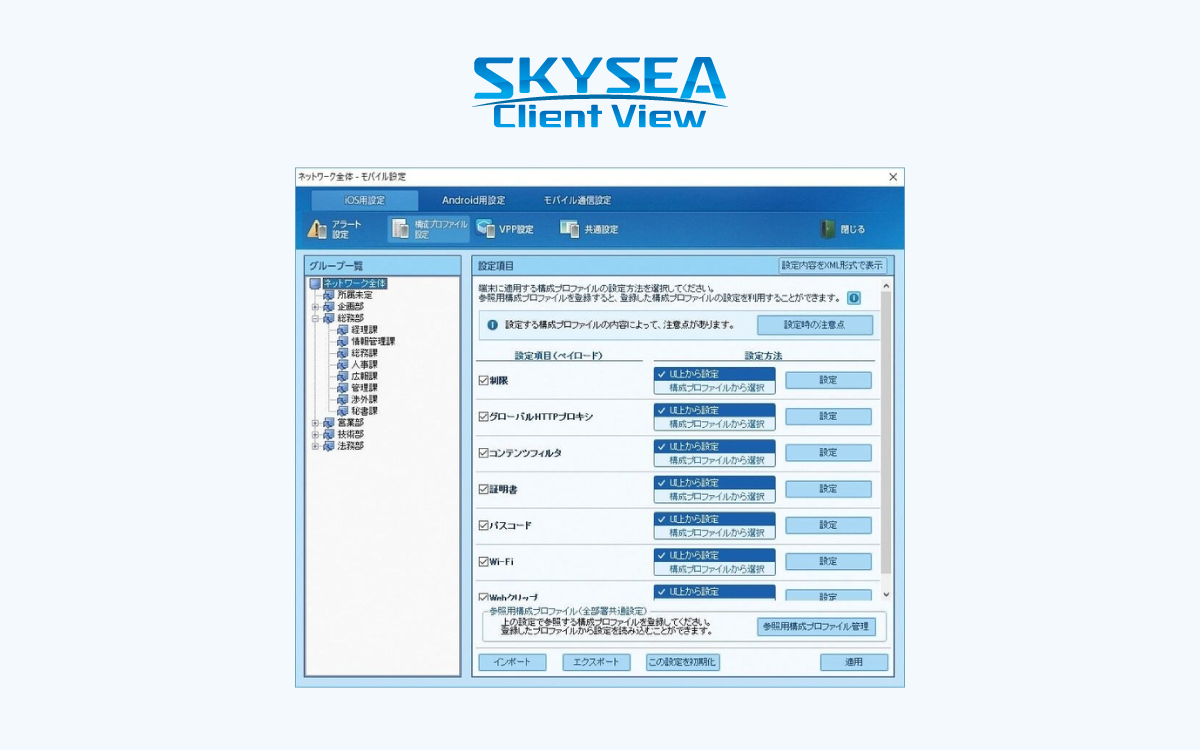Click the 所属未定 group icon
The height and width of the screenshot is (750, 1200).
[x=329, y=295]
